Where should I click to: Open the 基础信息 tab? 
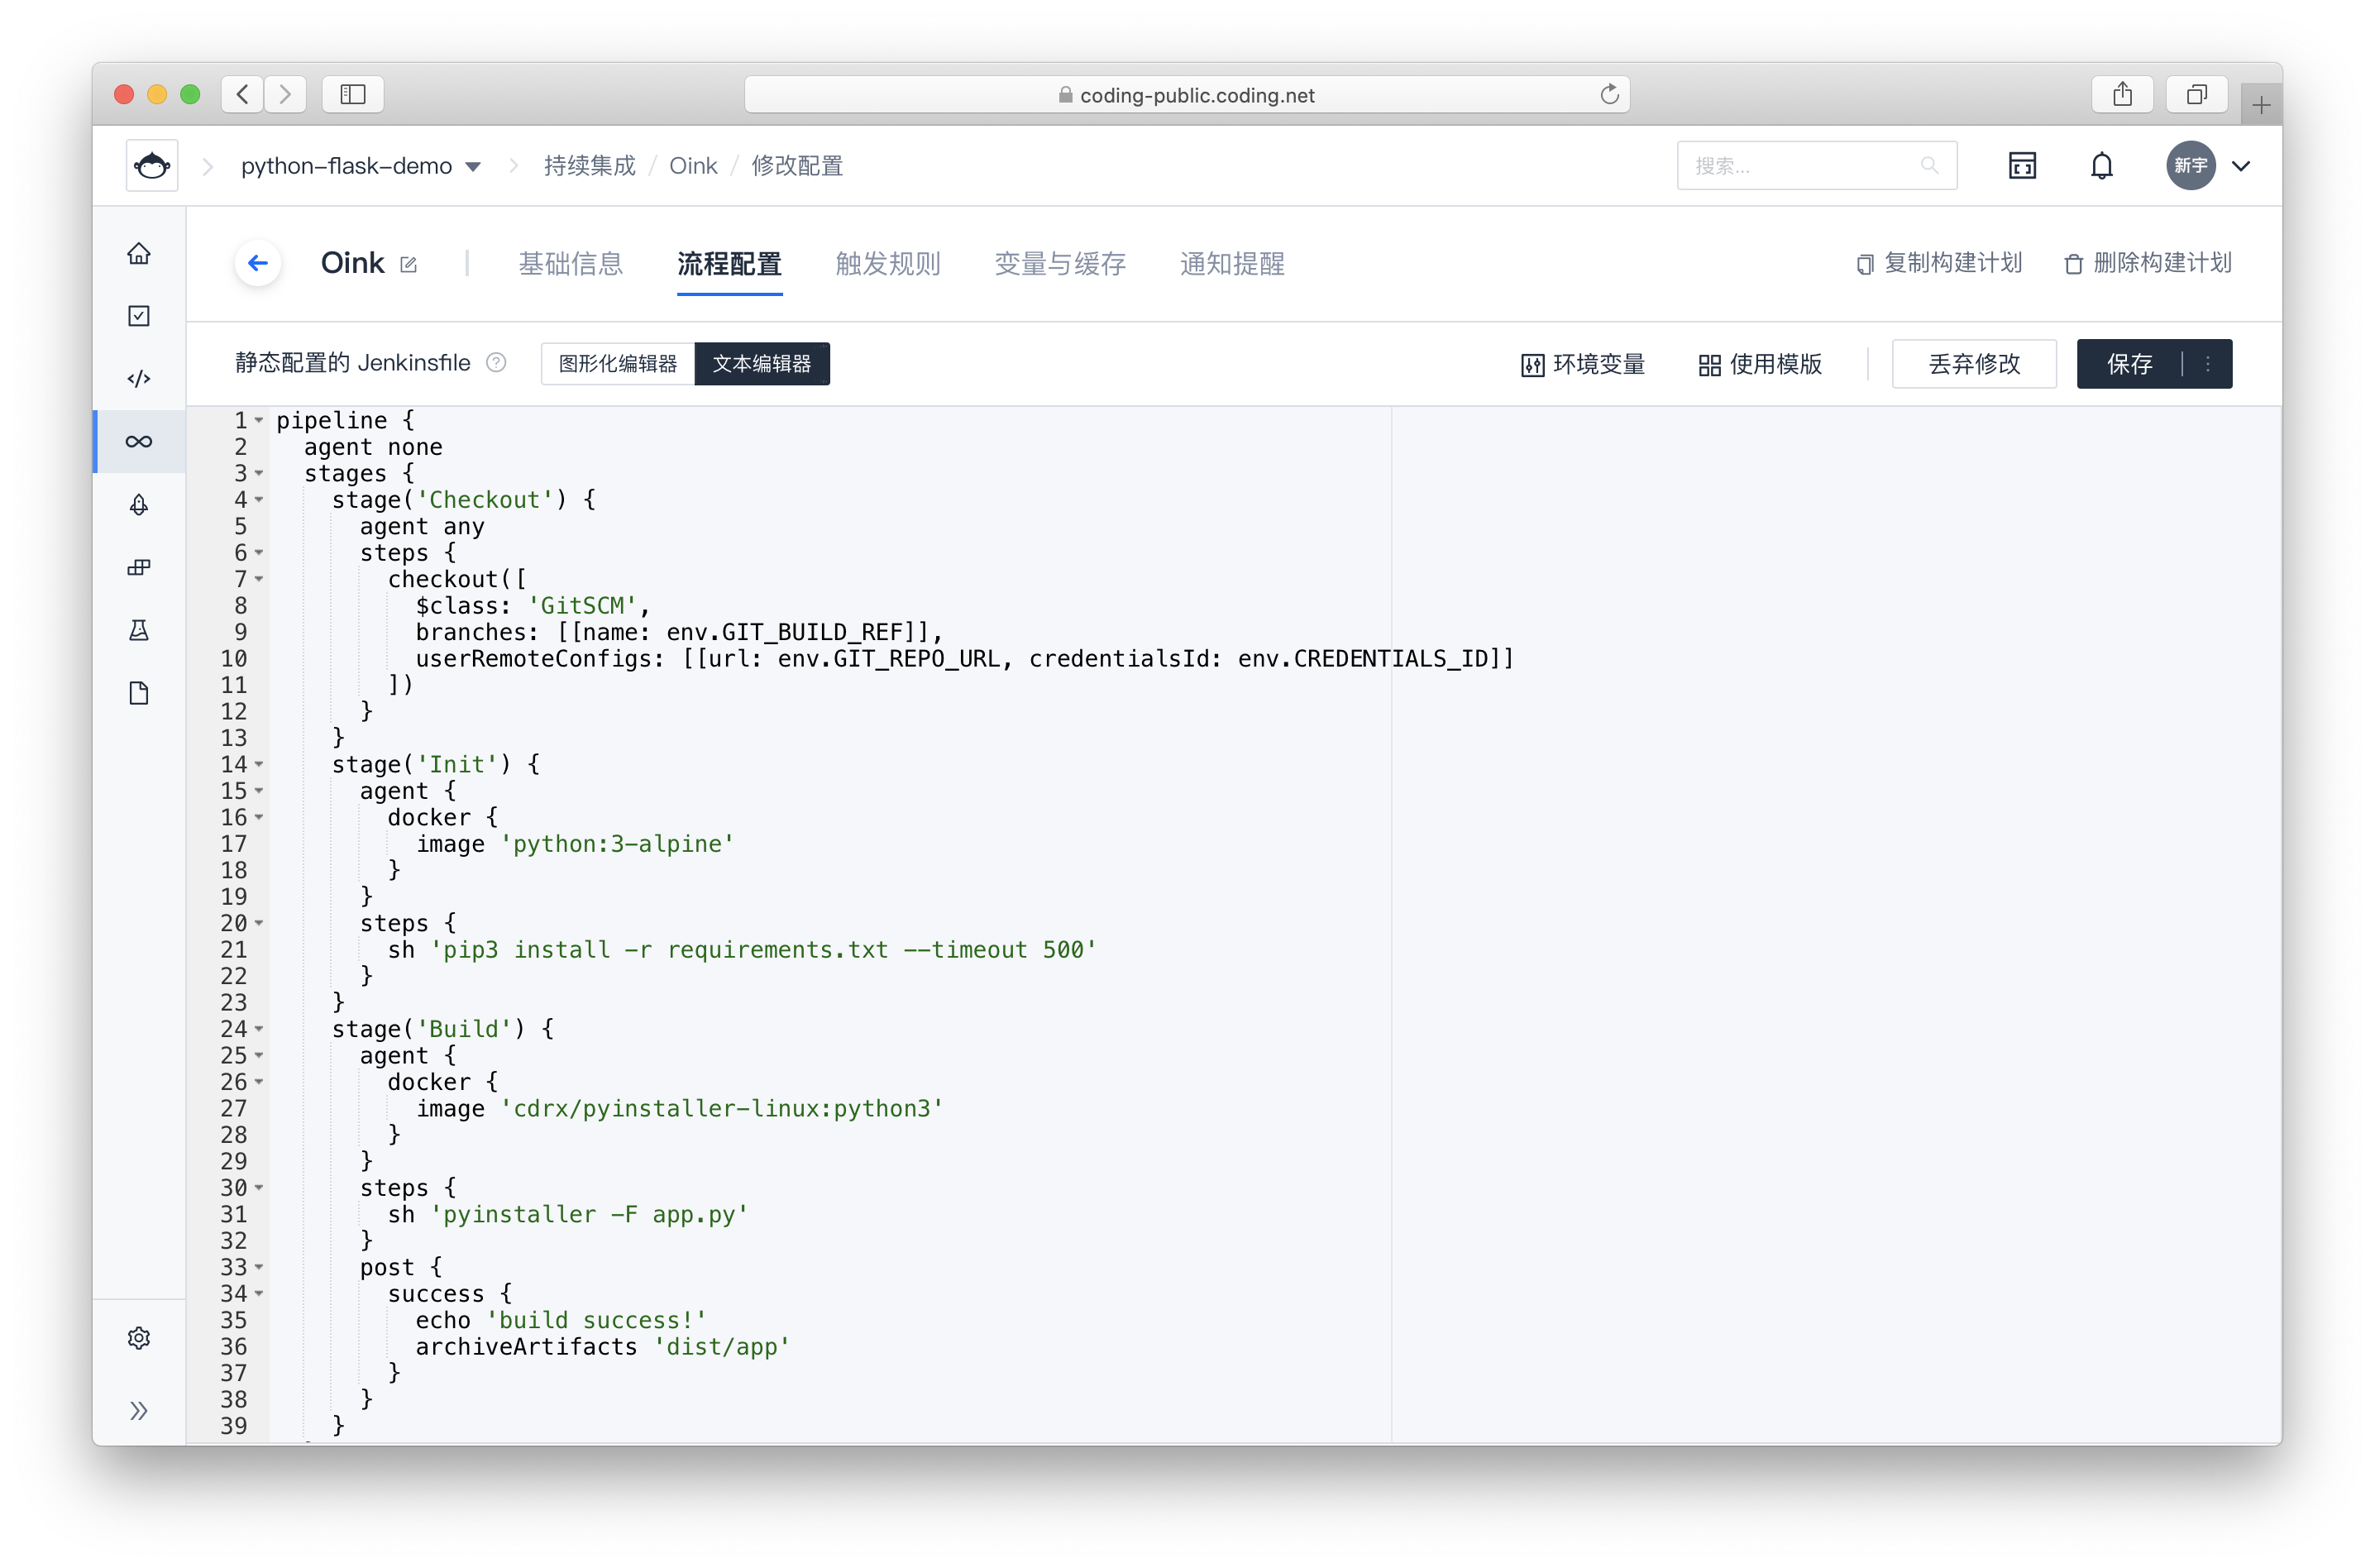pyautogui.click(x=571, y=264)
